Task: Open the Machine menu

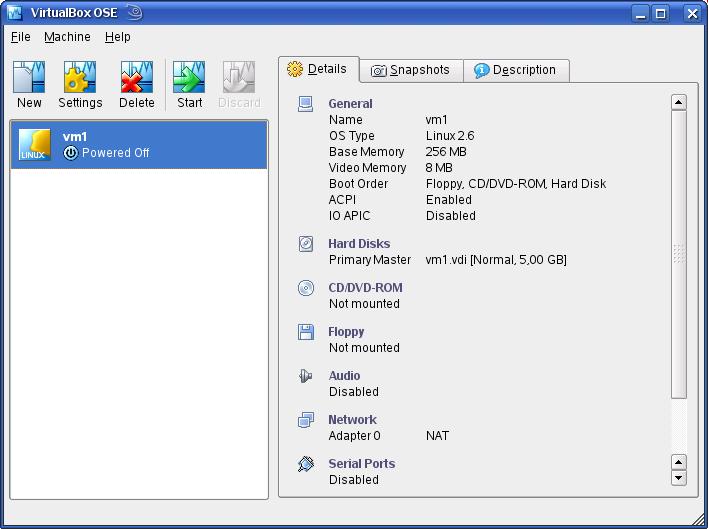Action: click(67, 37)
